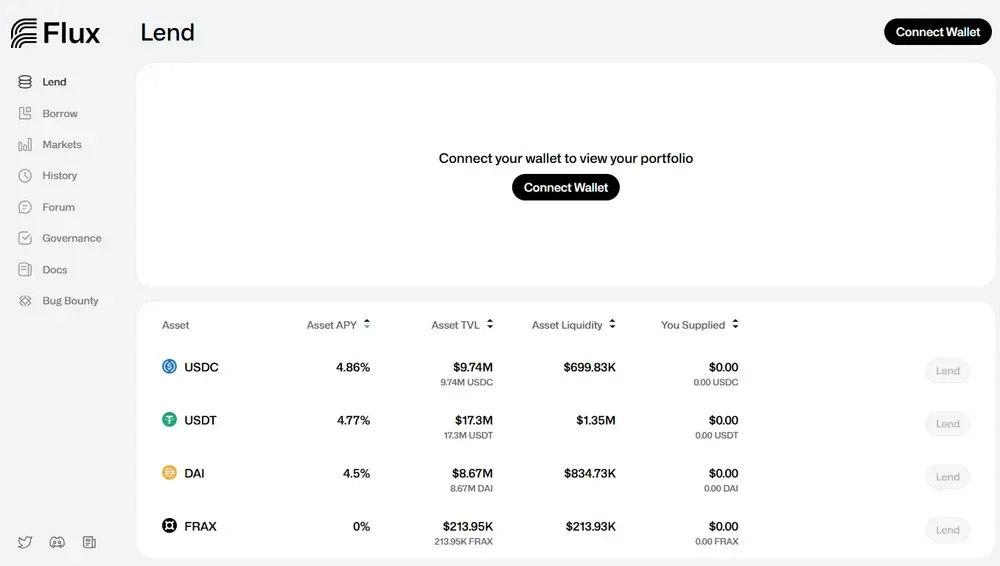The width and height of the screenshot is (1000, 566).
Task: Click the 4.5% APY value
Action: (x=357, y=473)
